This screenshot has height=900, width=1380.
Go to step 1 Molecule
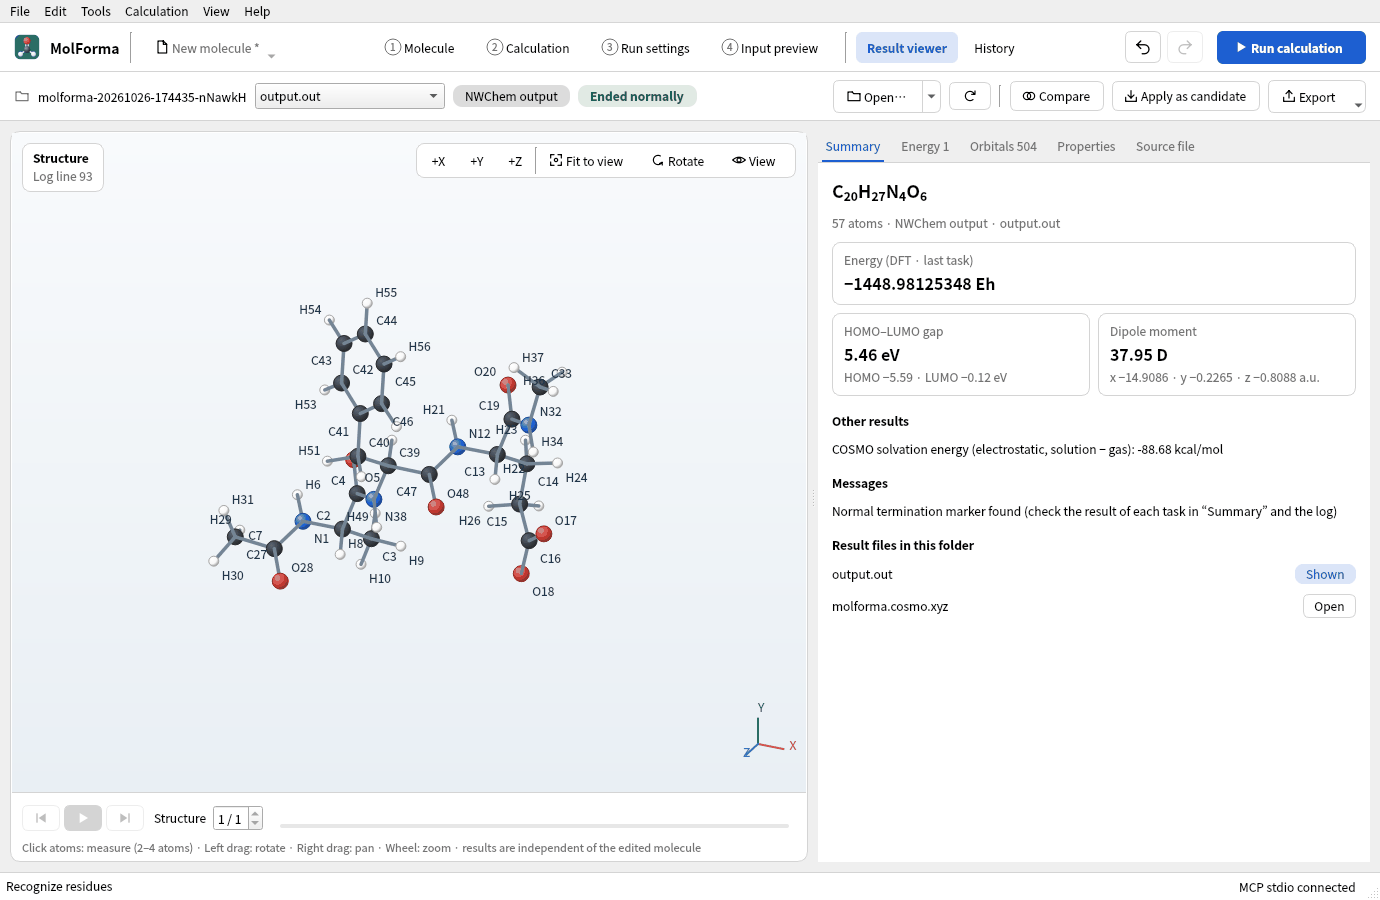[x=420, y=48]
